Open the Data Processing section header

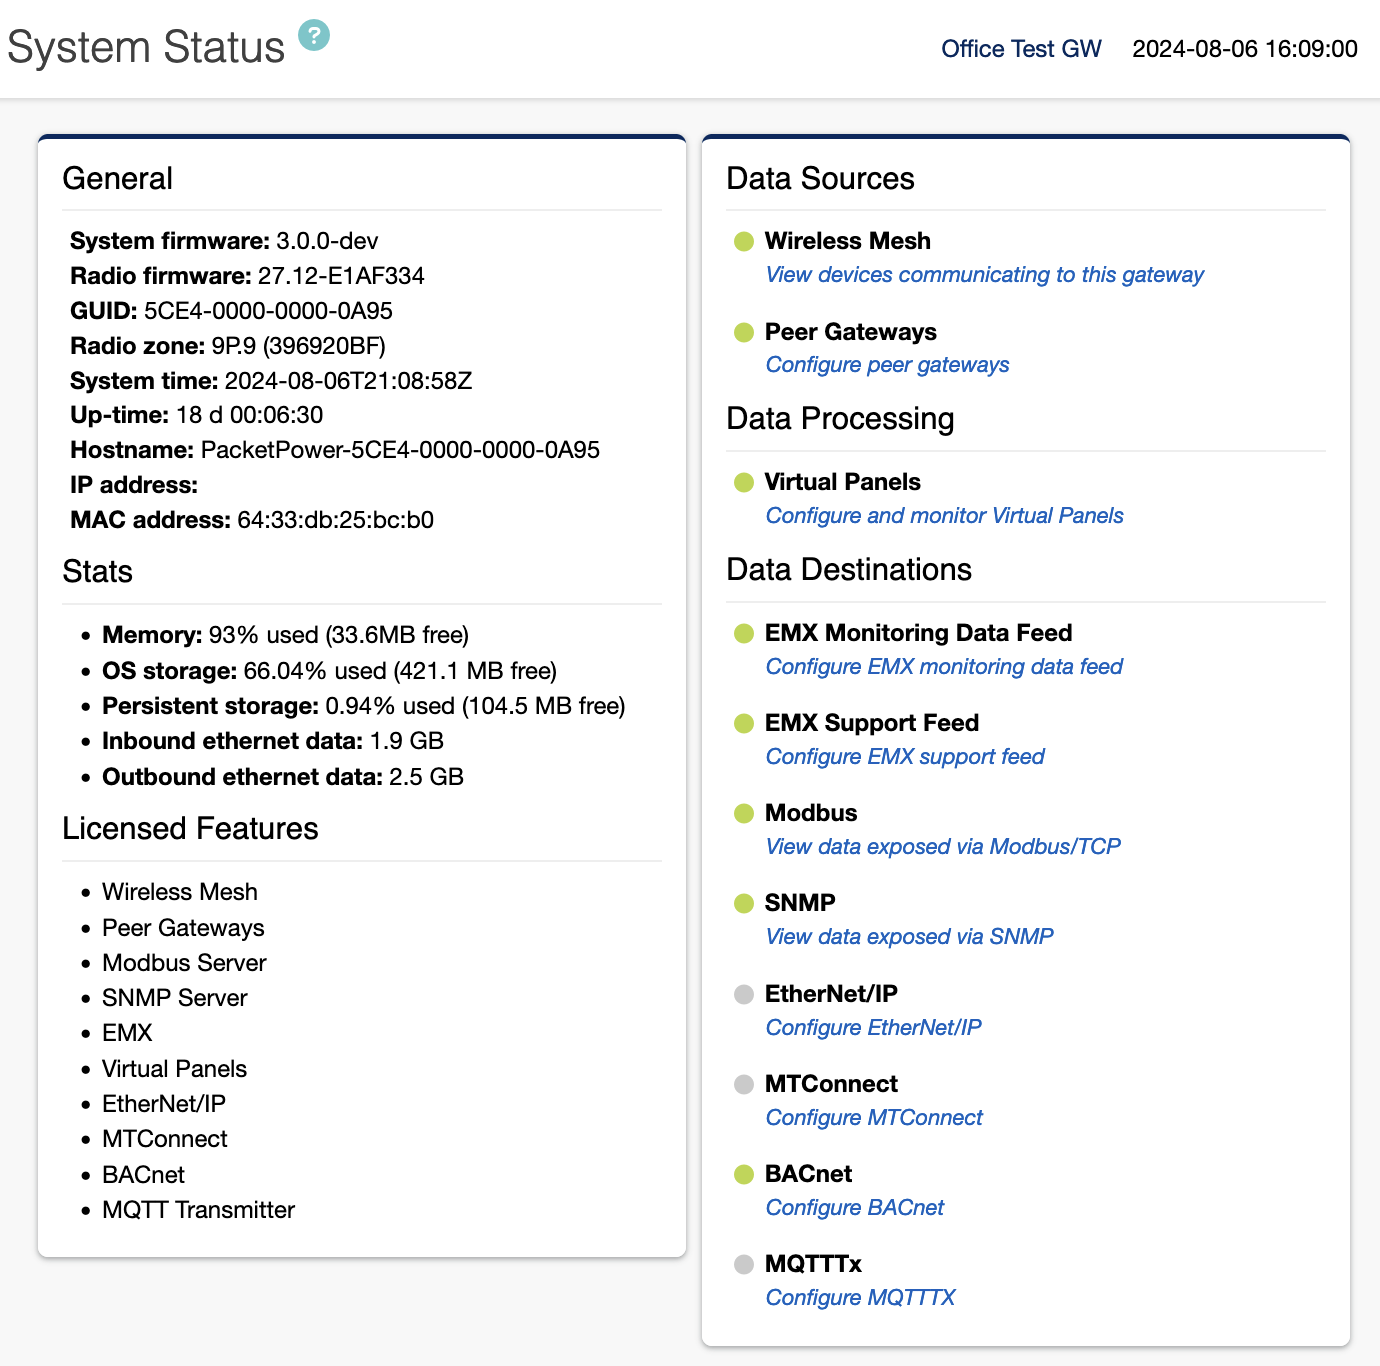click(840, 419)
